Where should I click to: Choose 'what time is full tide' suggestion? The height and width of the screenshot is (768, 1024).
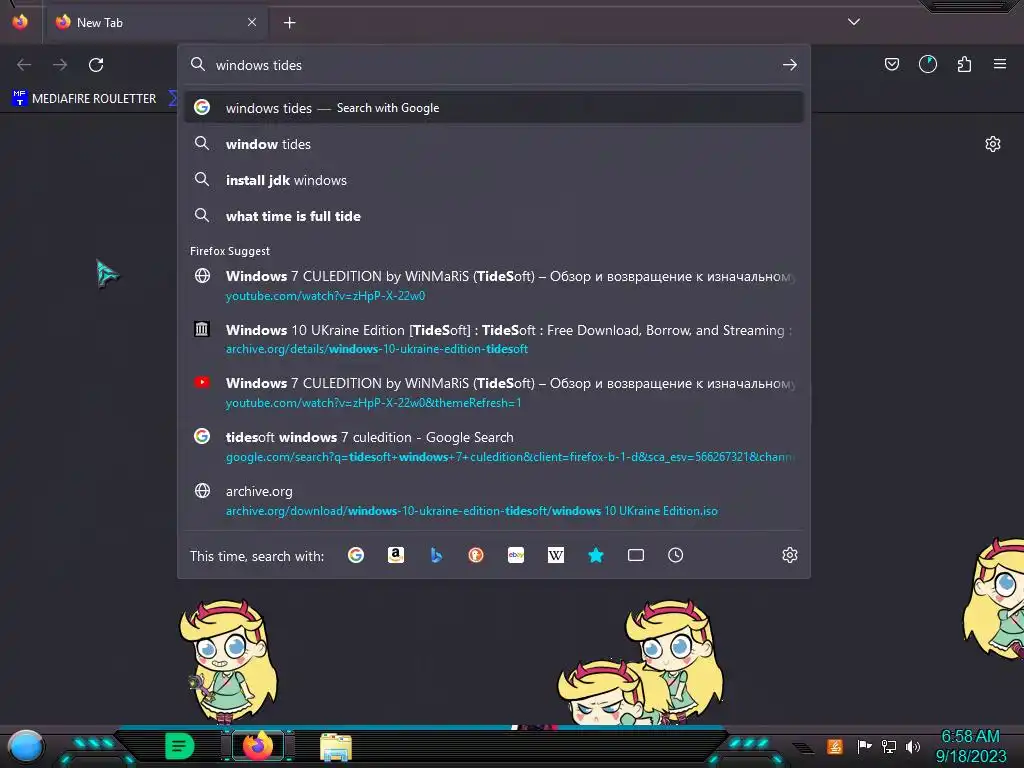[494, 216]
